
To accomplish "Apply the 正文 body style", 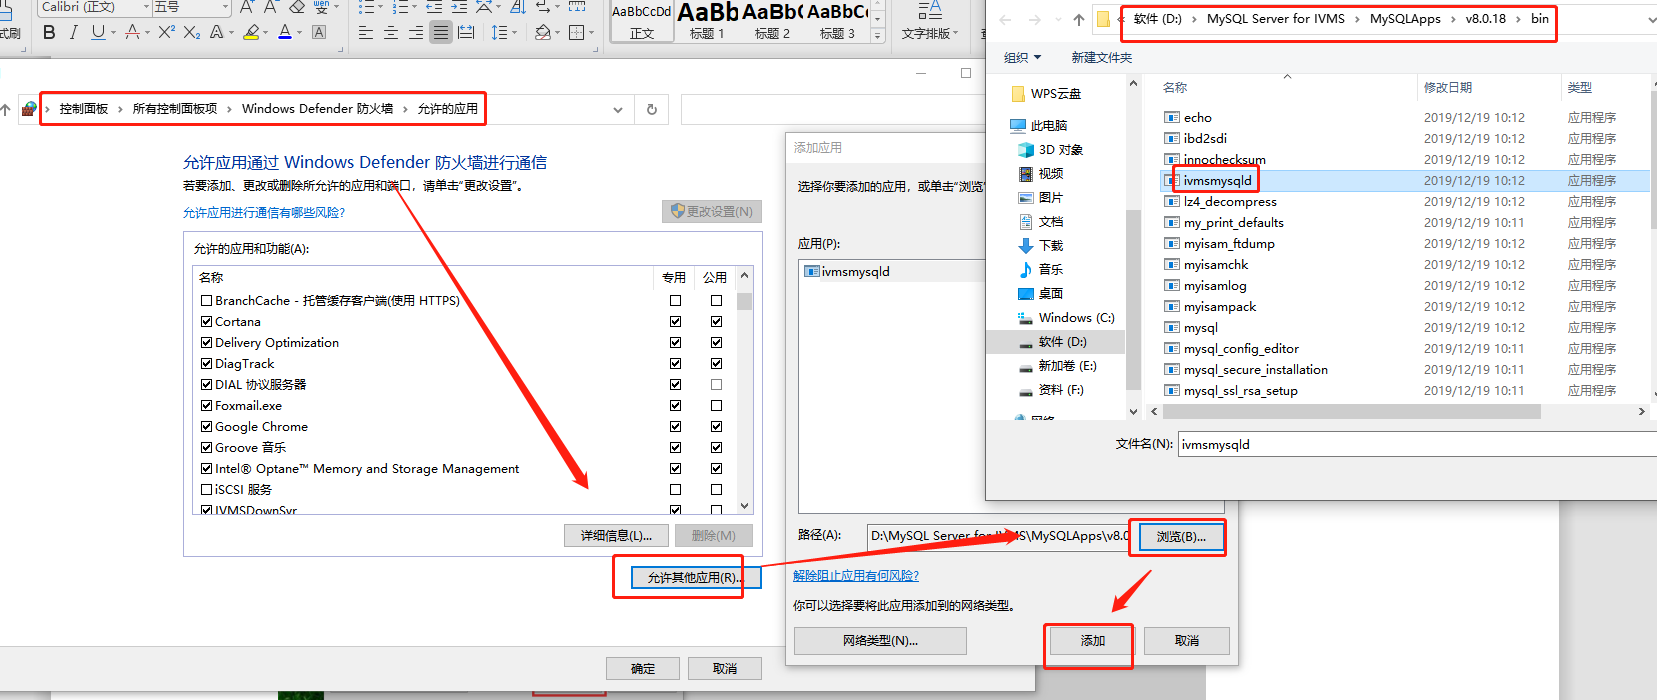I will point(642,22).
